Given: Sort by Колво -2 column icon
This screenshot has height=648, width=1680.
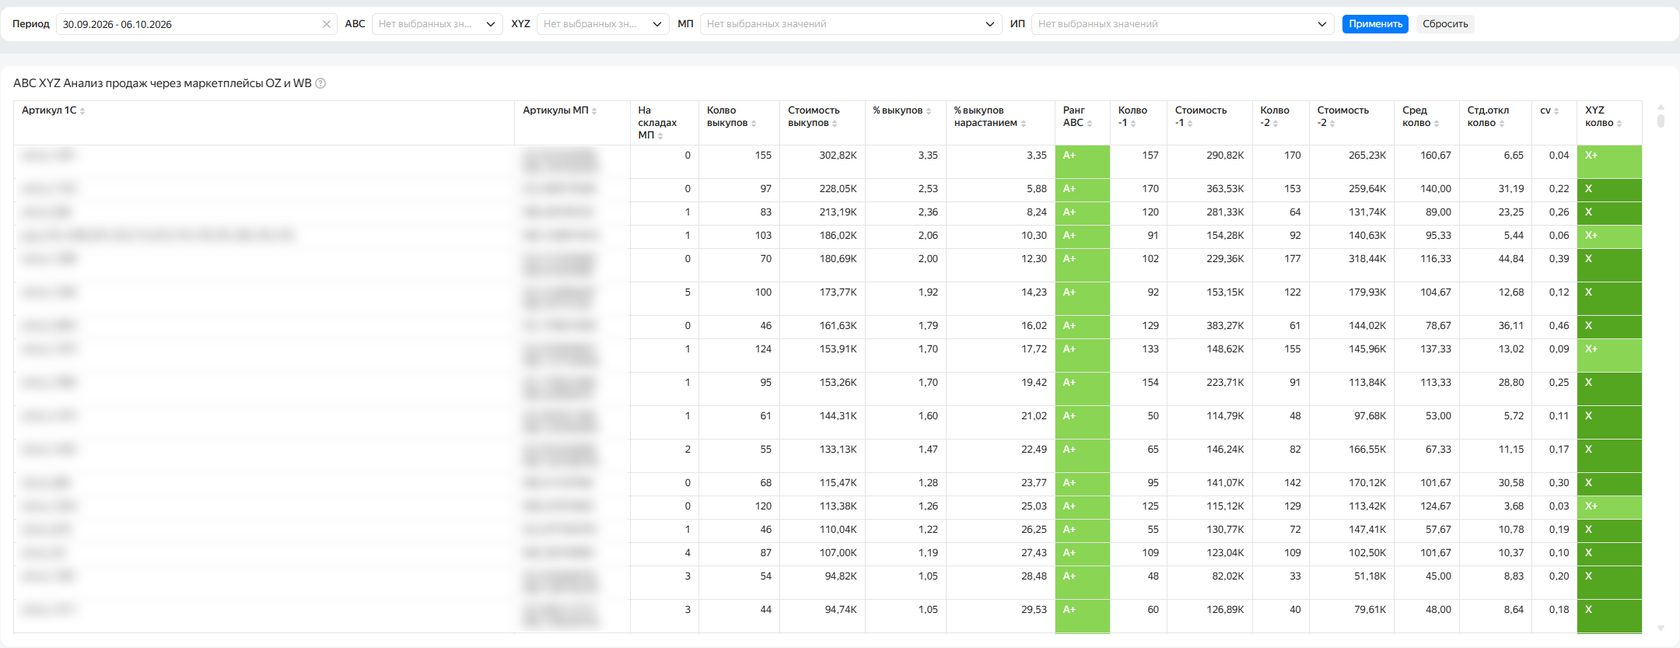Looking at the screenshot, I should [x=1275, y=124].
